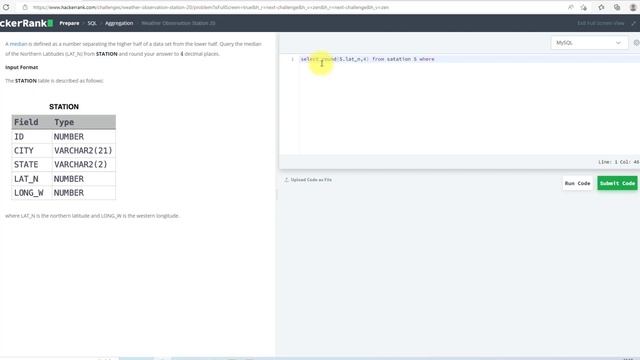Reload the page with the refresh icon
The image size is (640, 360).
tap(6, 7)
